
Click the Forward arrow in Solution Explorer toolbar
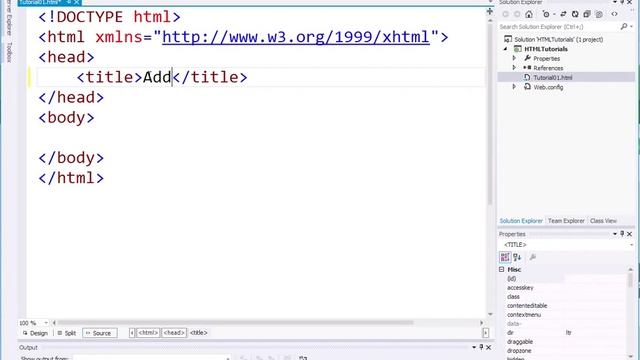(x=517, y=14)
